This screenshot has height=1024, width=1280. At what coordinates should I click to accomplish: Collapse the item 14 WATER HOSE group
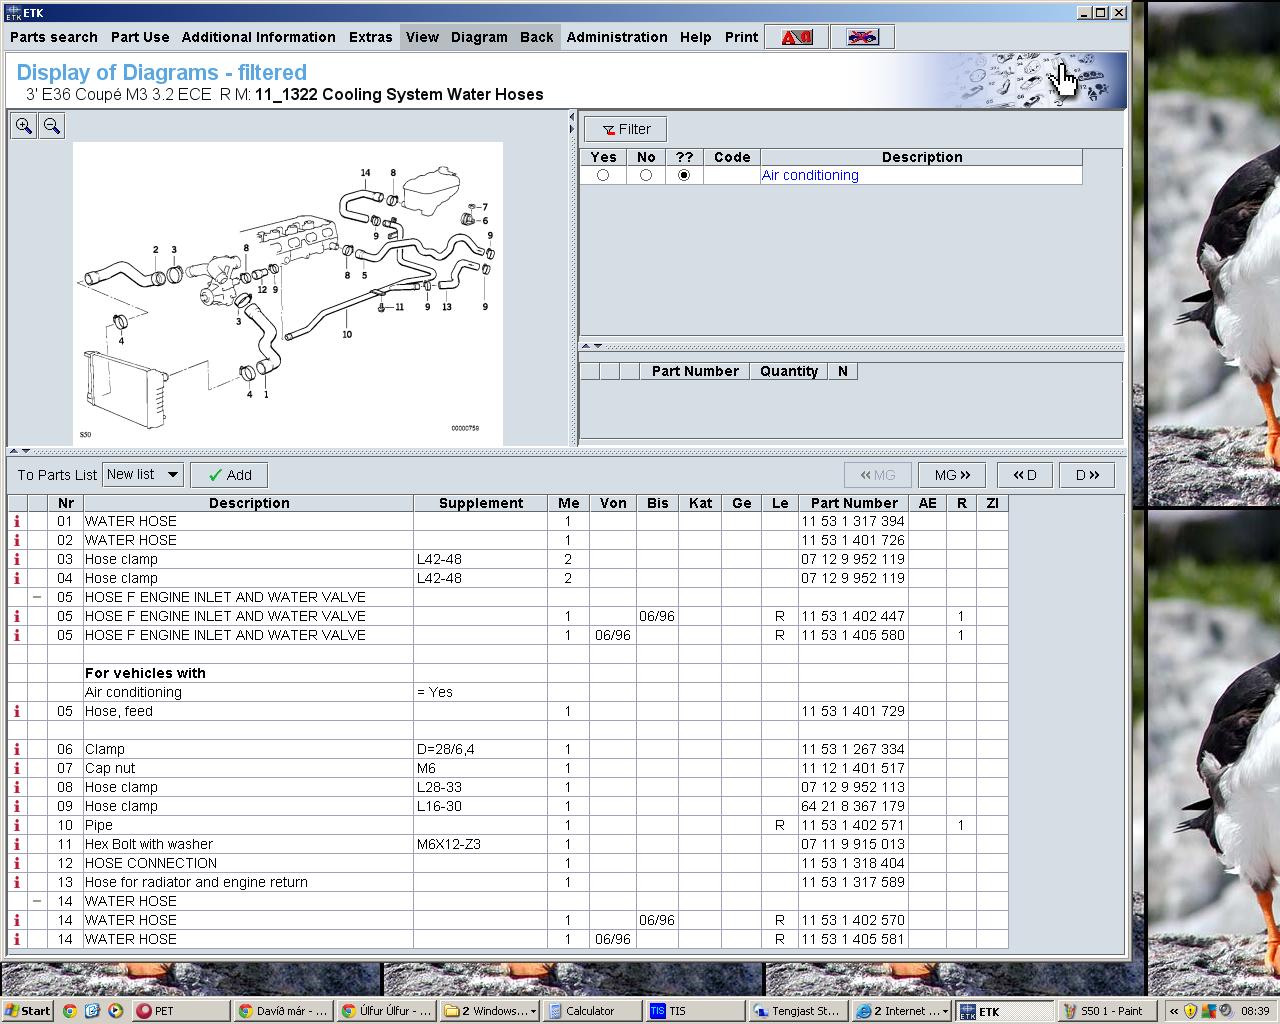tap(37, 901)
